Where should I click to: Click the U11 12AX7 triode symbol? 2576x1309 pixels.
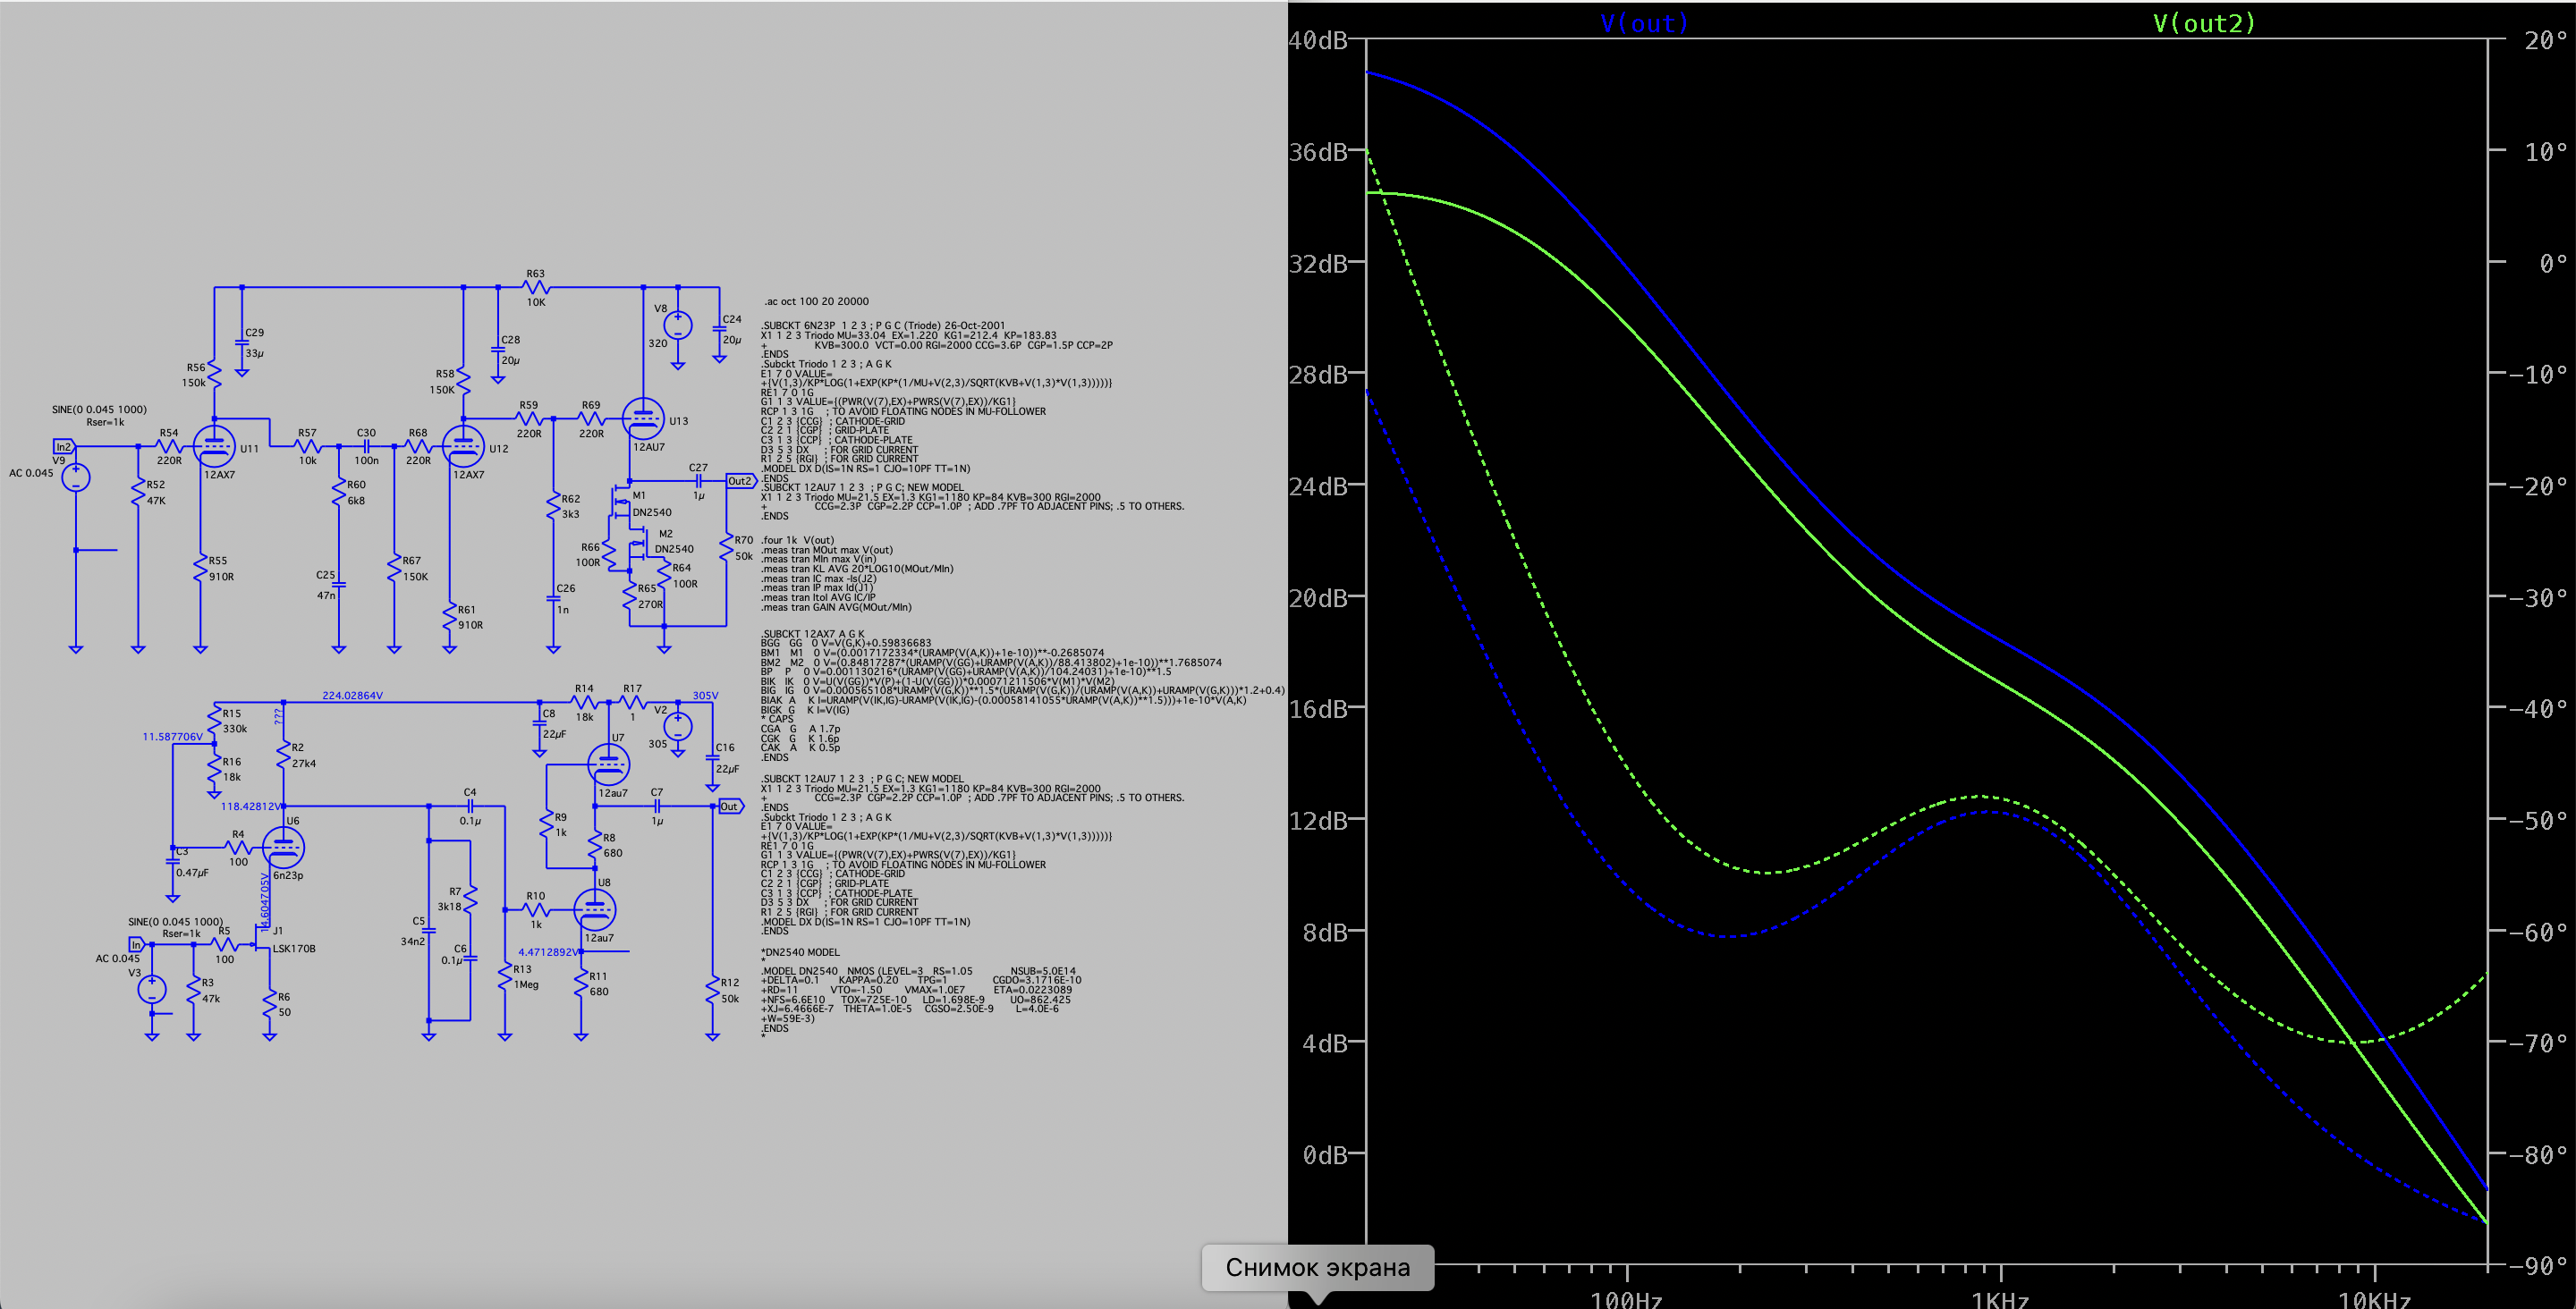coord(213,447)
